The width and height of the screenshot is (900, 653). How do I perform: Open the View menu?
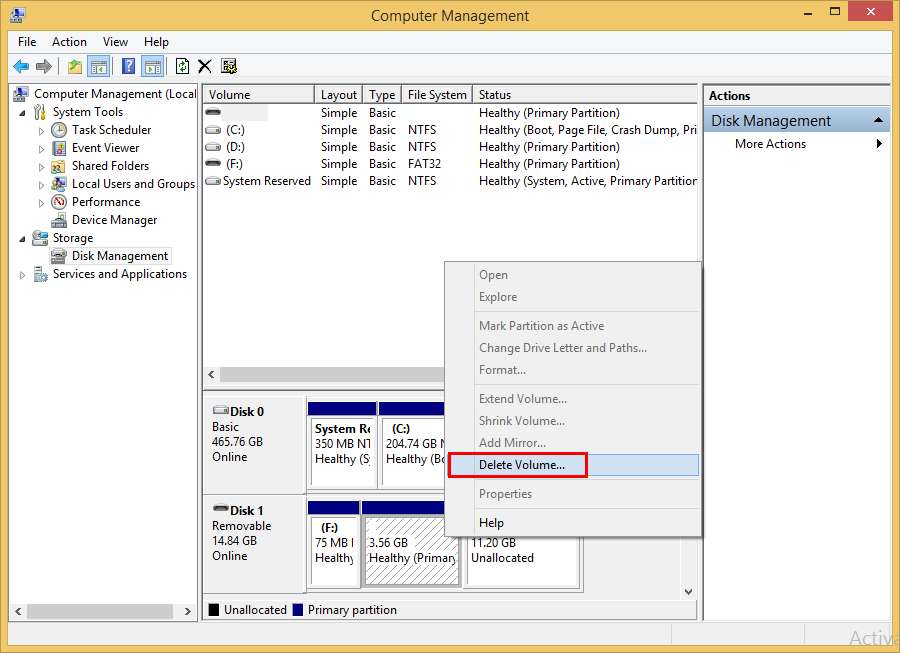(115, 42)
